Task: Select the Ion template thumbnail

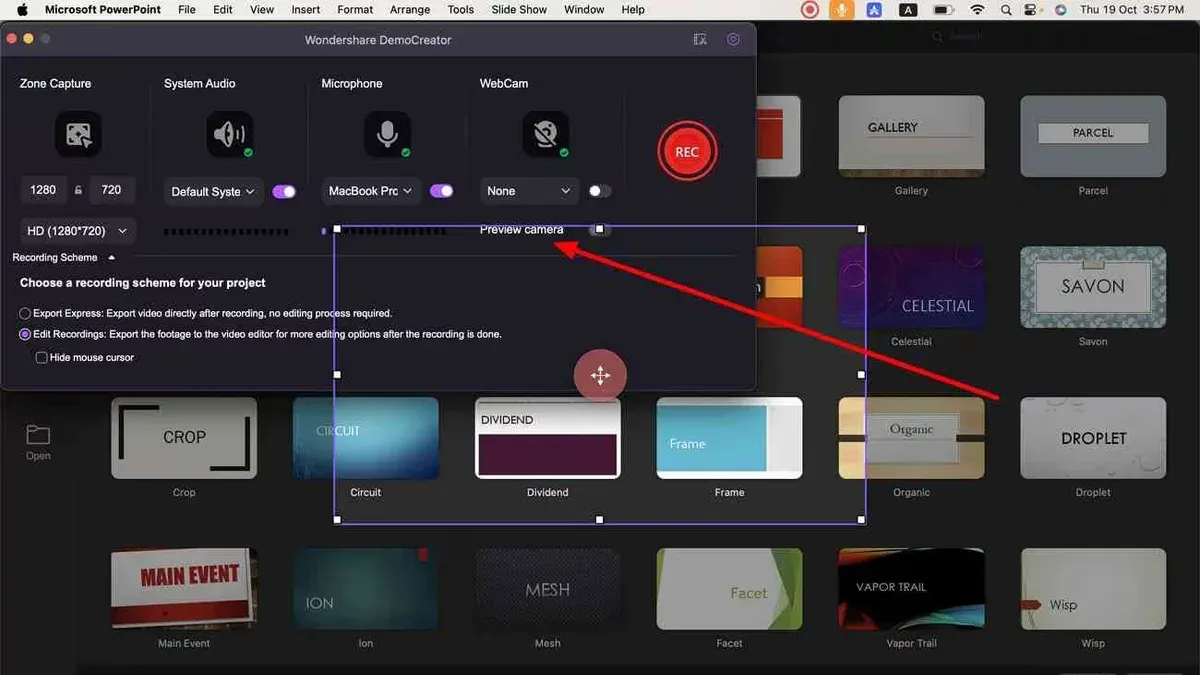Action: coord(366,589)
